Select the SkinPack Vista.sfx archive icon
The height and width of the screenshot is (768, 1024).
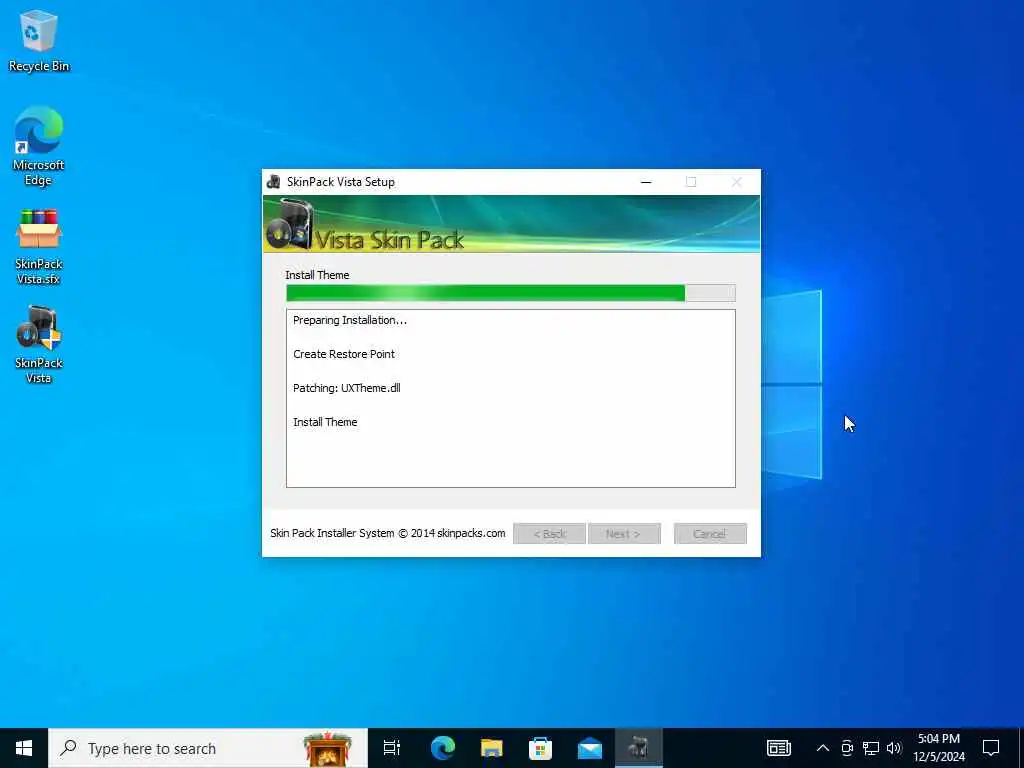point(39,246)
